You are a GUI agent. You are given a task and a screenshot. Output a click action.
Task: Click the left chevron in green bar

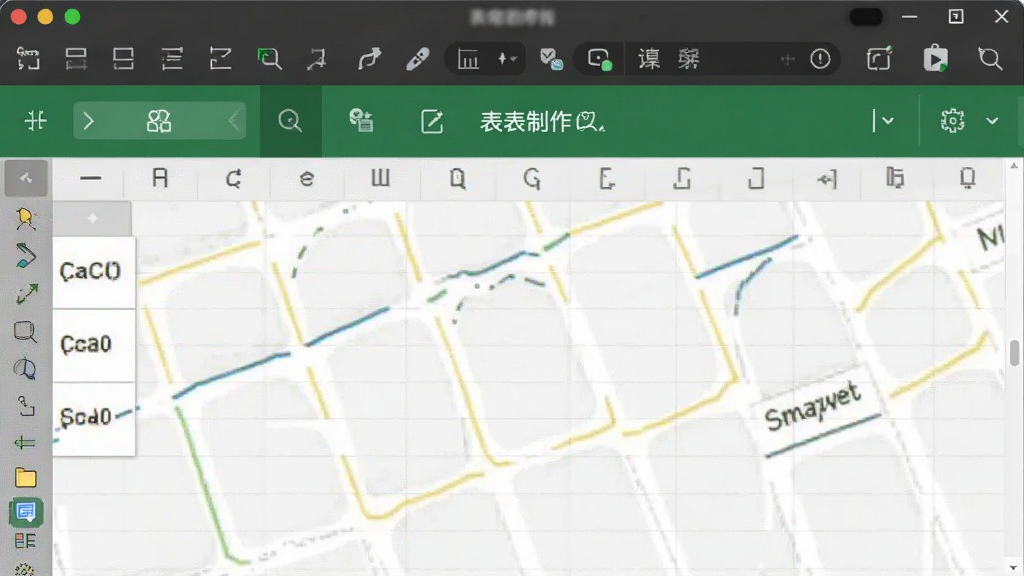pos(234,121)
